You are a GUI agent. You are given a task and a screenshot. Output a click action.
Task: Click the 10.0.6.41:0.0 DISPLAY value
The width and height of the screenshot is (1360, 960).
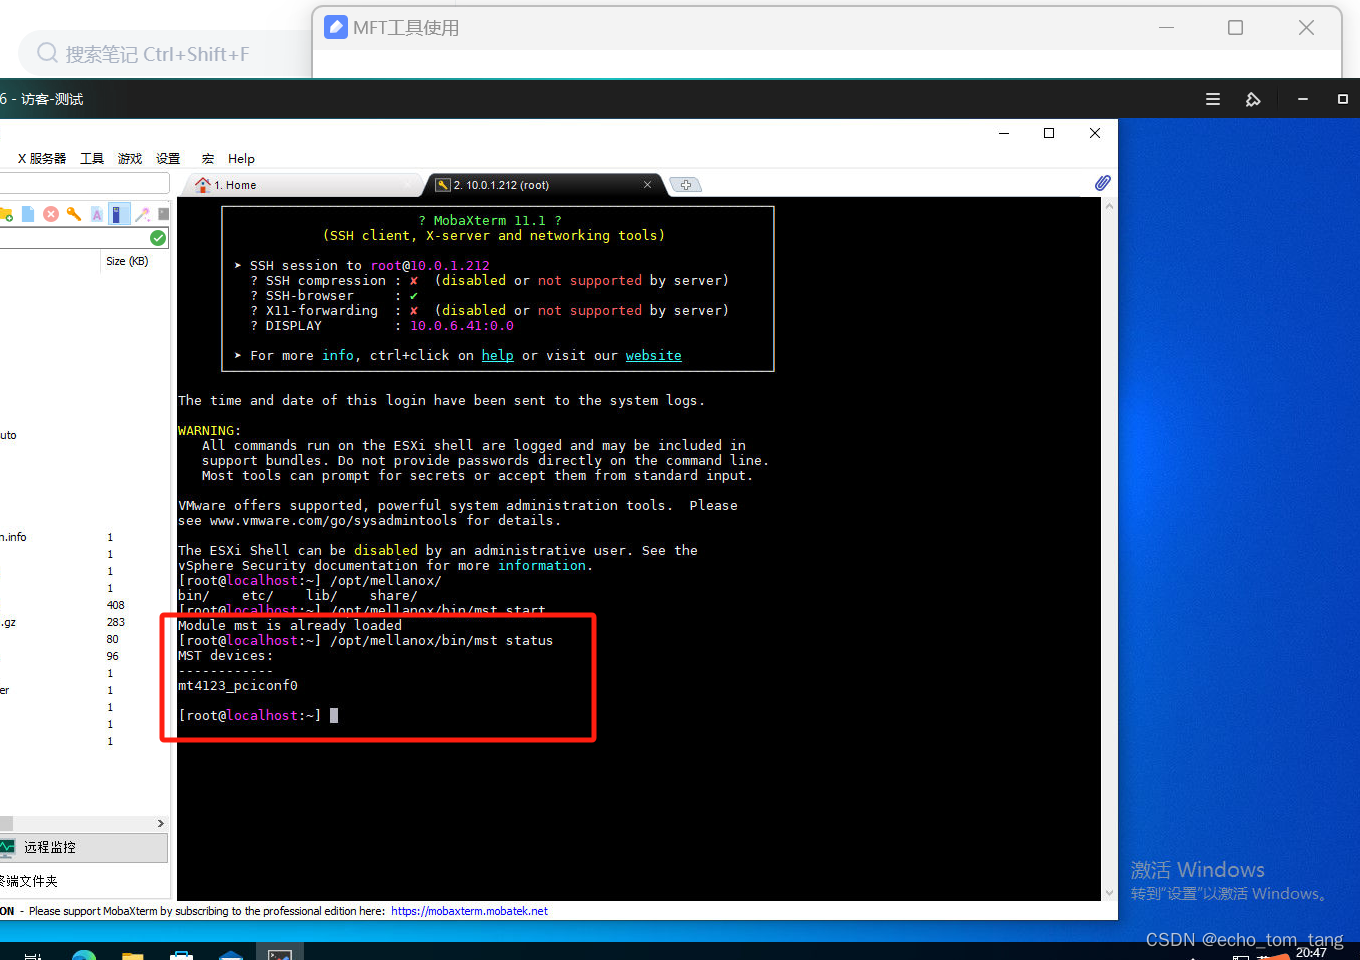click(x=462, y=325)
